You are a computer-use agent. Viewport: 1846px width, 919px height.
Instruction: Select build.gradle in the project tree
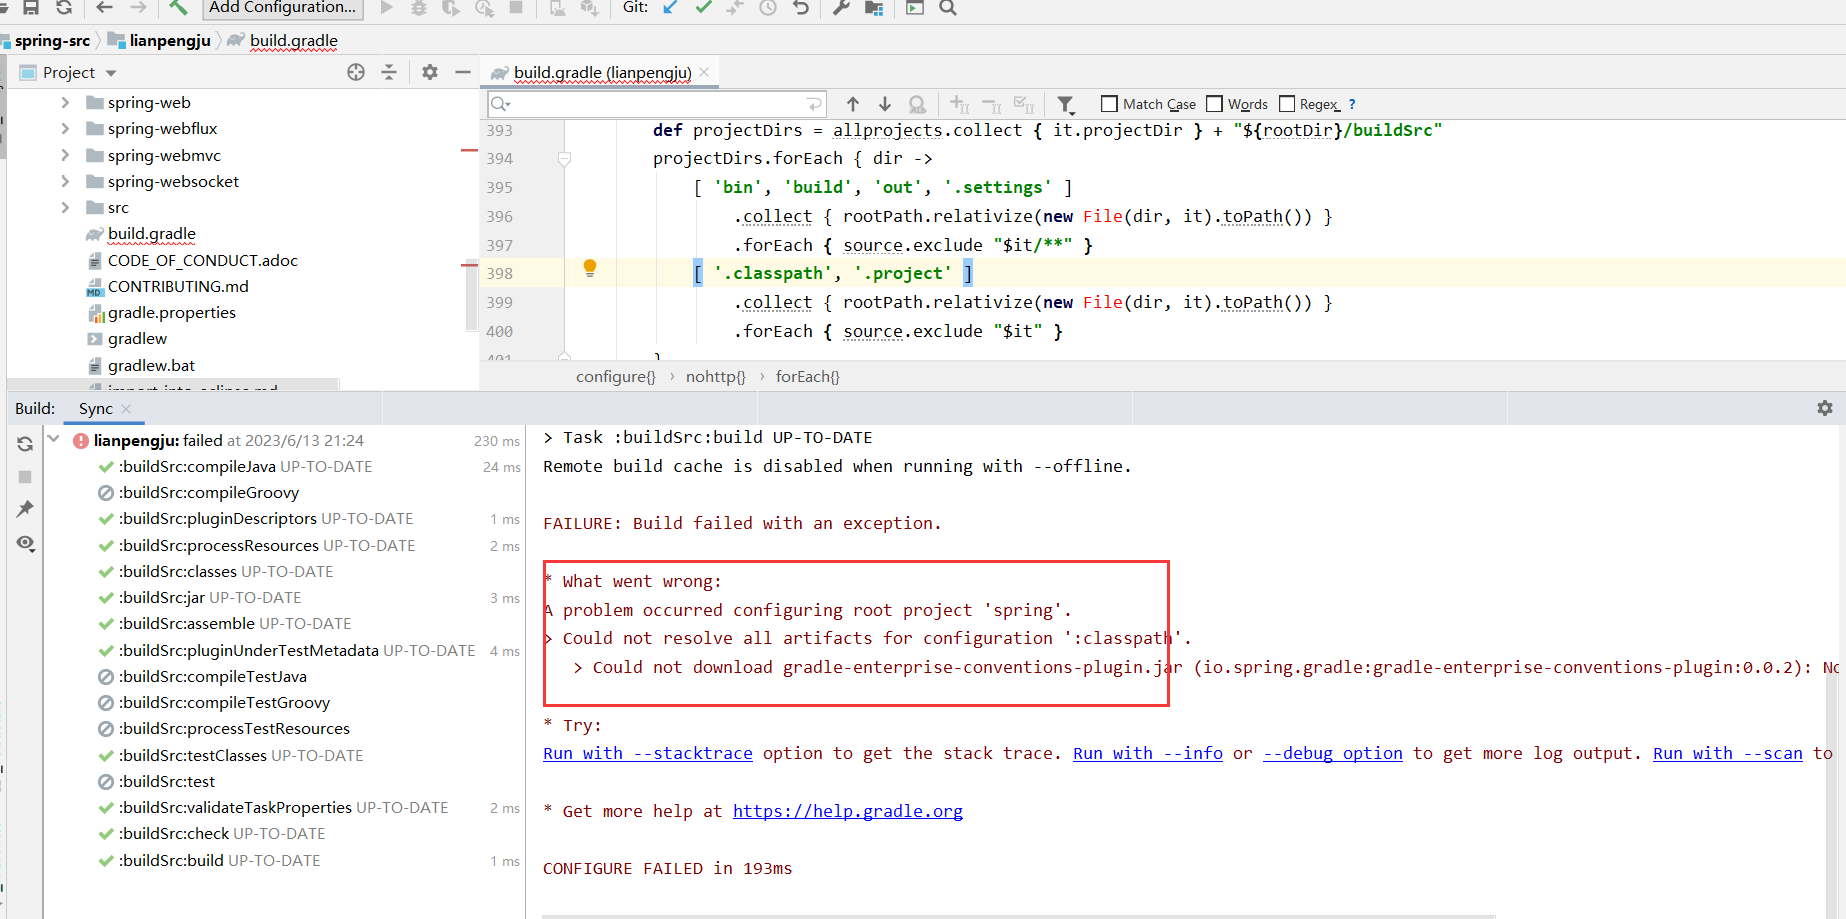pos(152,233)
